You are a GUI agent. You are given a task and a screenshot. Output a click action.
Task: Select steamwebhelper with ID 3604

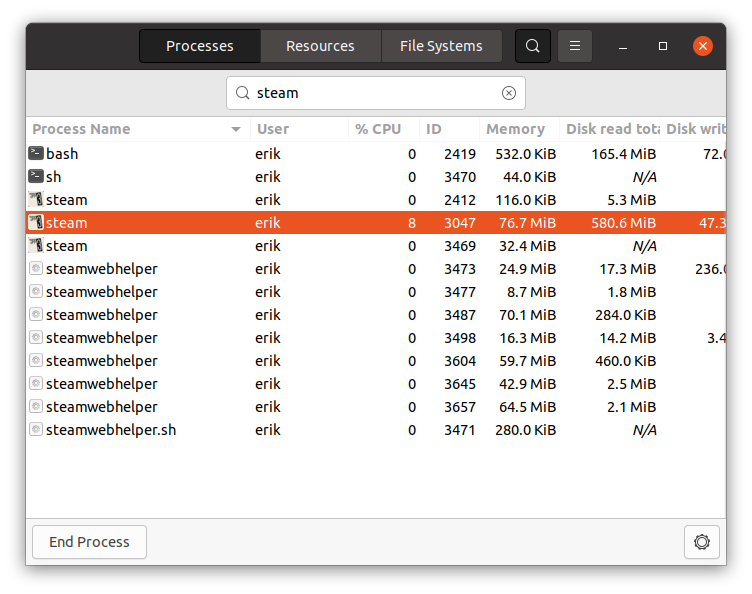[x=102, y=361]
